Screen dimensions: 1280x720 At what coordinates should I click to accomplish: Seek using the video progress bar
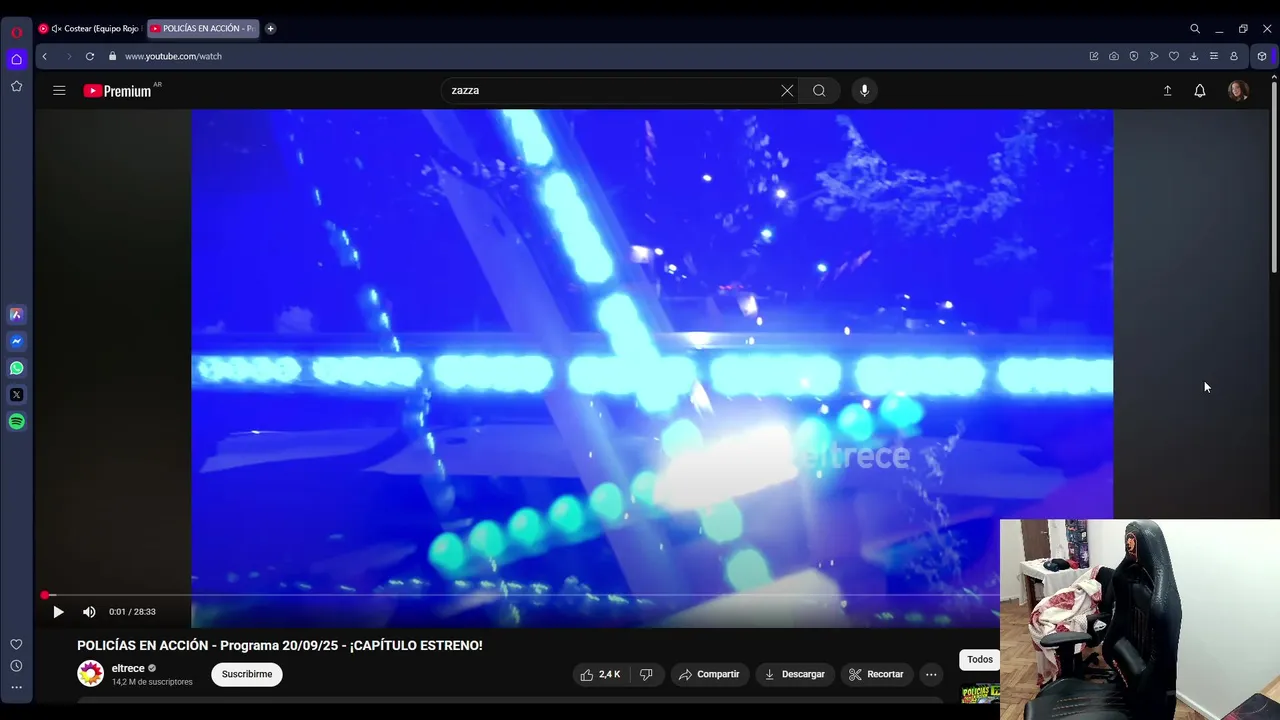point(520,595)
